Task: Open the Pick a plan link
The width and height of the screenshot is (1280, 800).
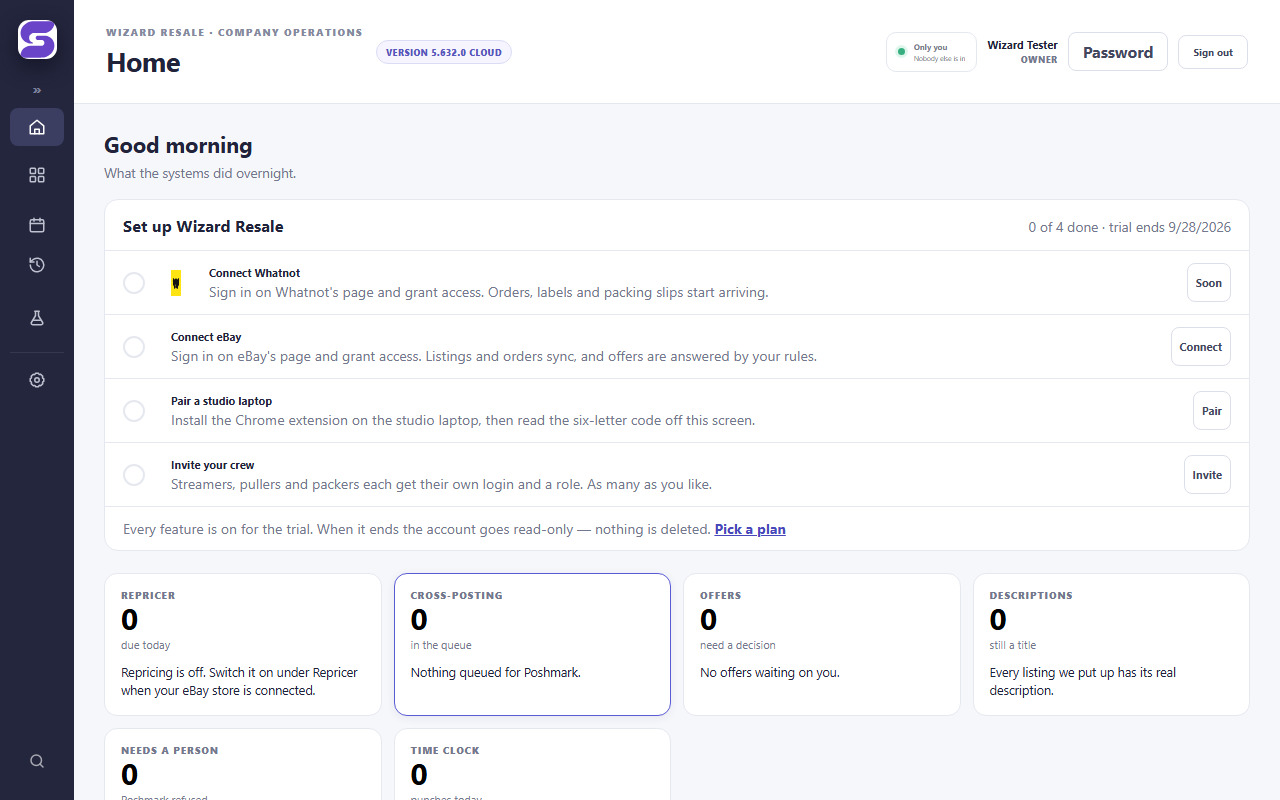Action: coord(750,529)
